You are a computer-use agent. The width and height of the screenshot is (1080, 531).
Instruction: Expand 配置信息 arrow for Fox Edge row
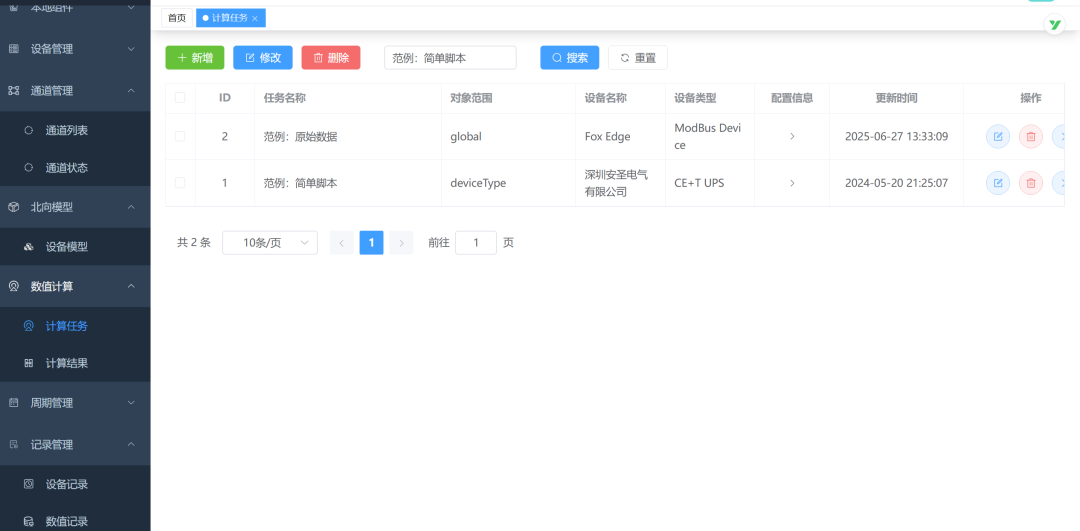pyautogui.click(x=792, y=136)
